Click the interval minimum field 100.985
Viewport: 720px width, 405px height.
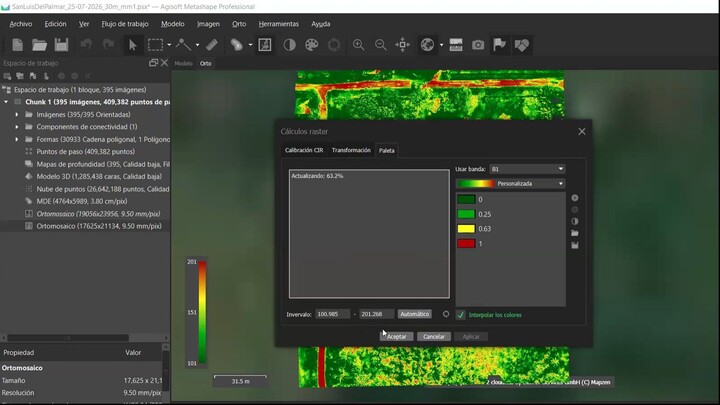332,314
